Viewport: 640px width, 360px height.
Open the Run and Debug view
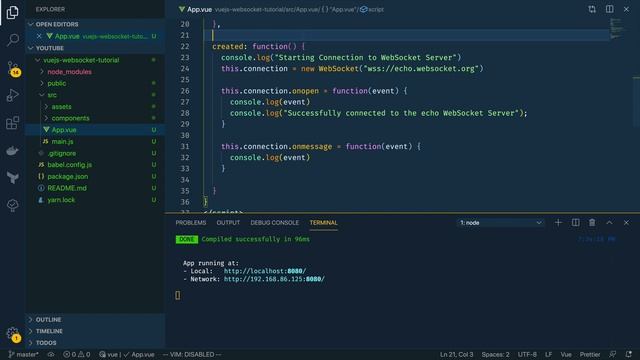tap(13, 95)
